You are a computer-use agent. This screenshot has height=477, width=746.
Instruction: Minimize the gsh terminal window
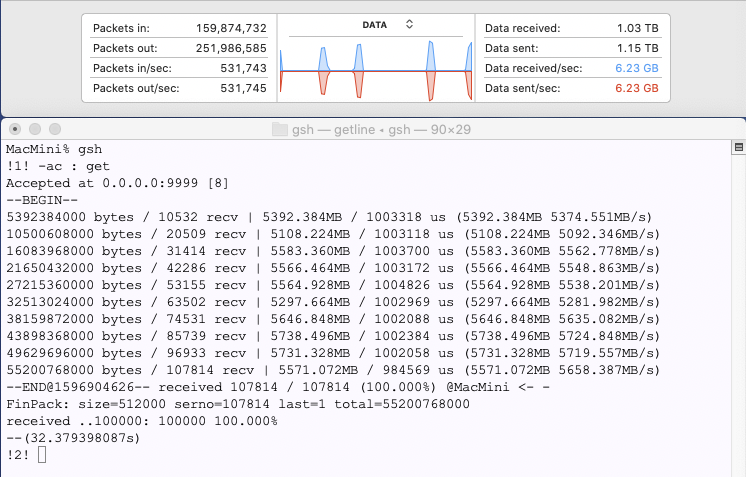point(34,129)
